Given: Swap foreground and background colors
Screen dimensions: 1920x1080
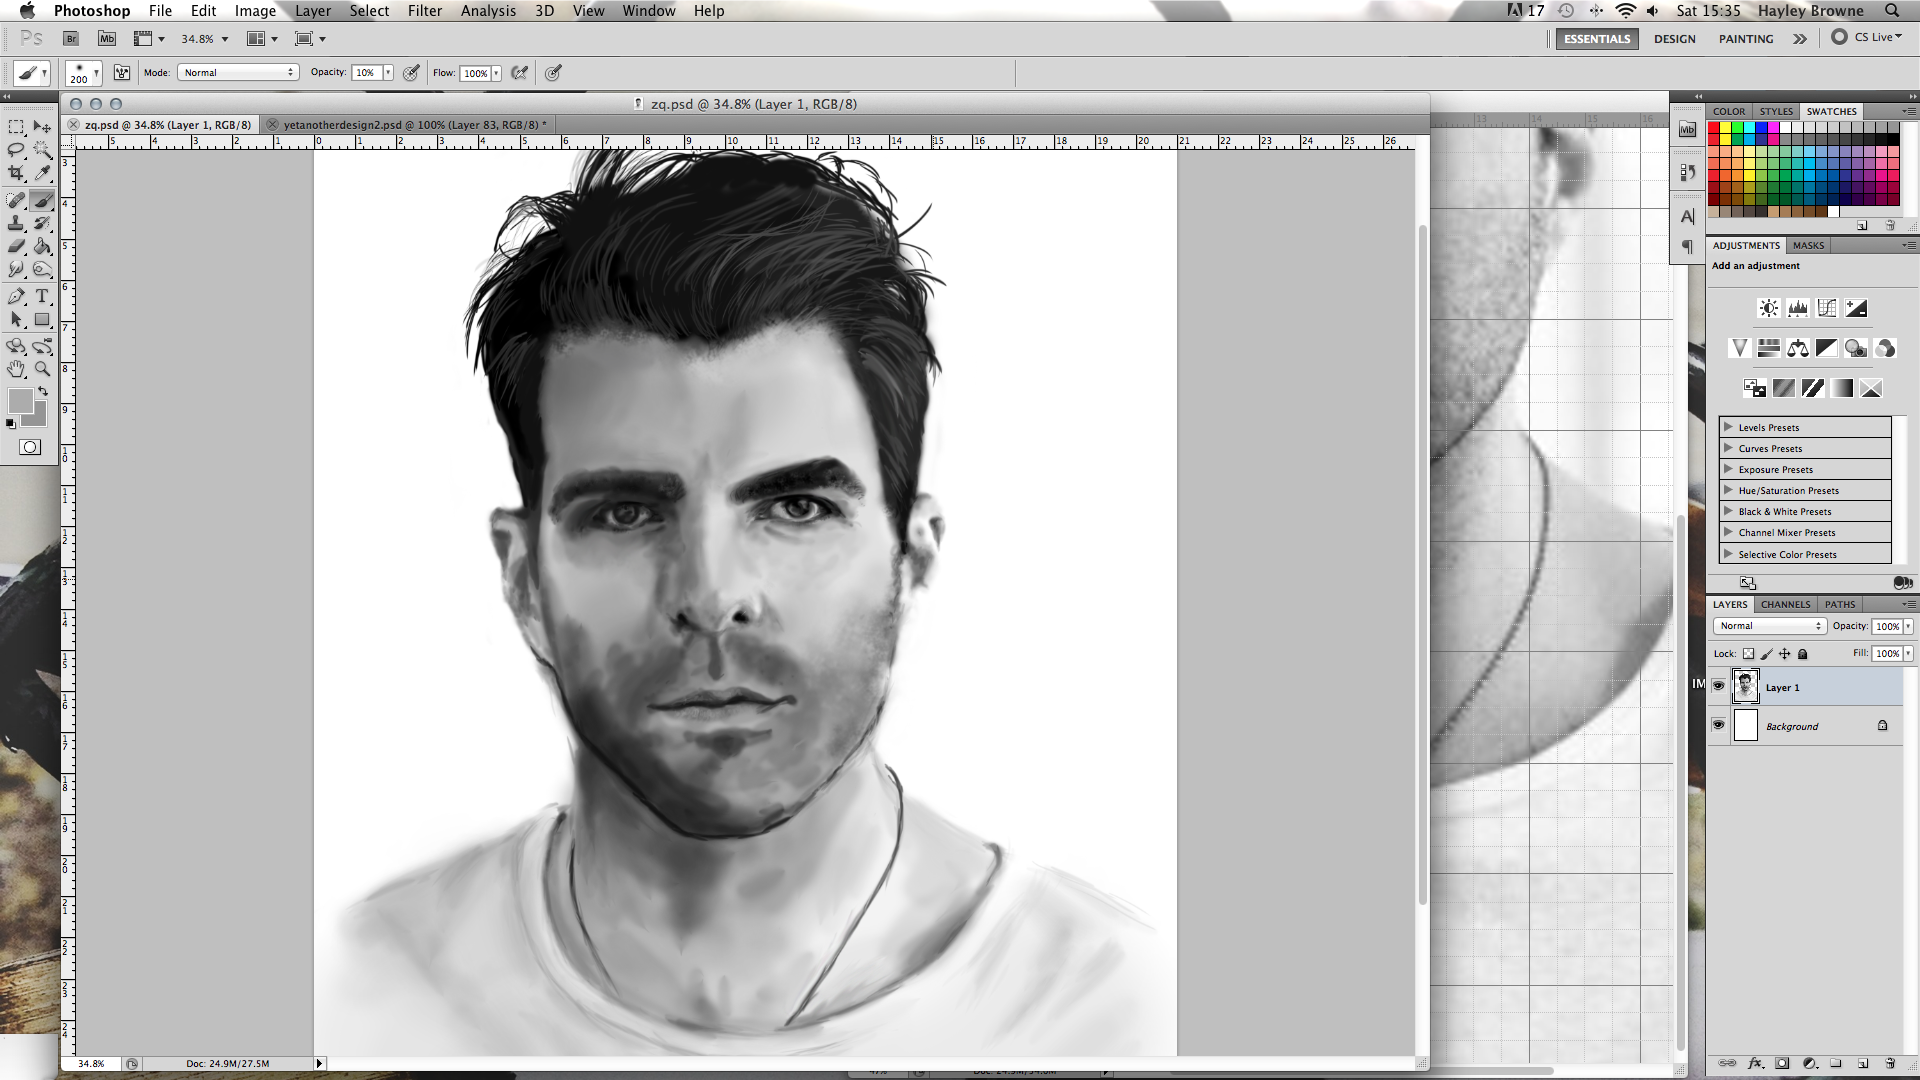Looking at the screenshot, I should 43,391.
